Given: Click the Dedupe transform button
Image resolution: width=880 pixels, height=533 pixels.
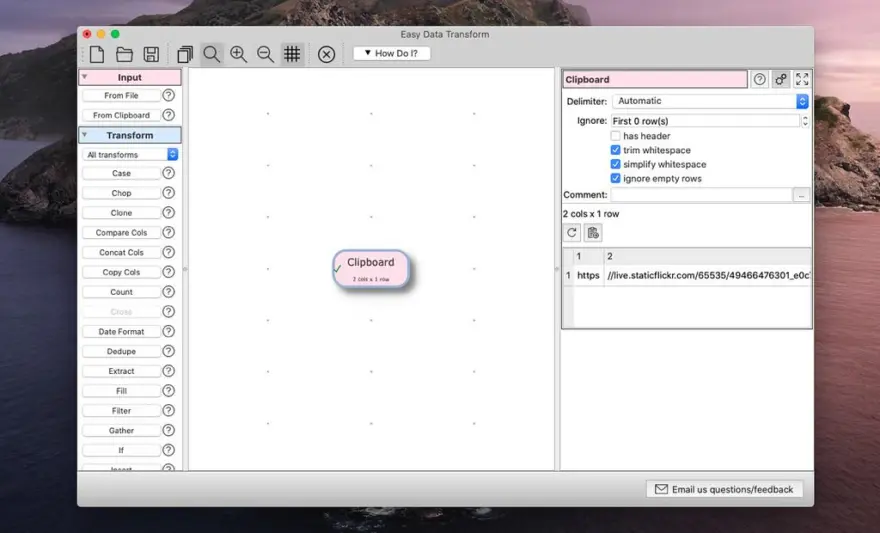Looking at the screenshot, I should click(121, 351).
